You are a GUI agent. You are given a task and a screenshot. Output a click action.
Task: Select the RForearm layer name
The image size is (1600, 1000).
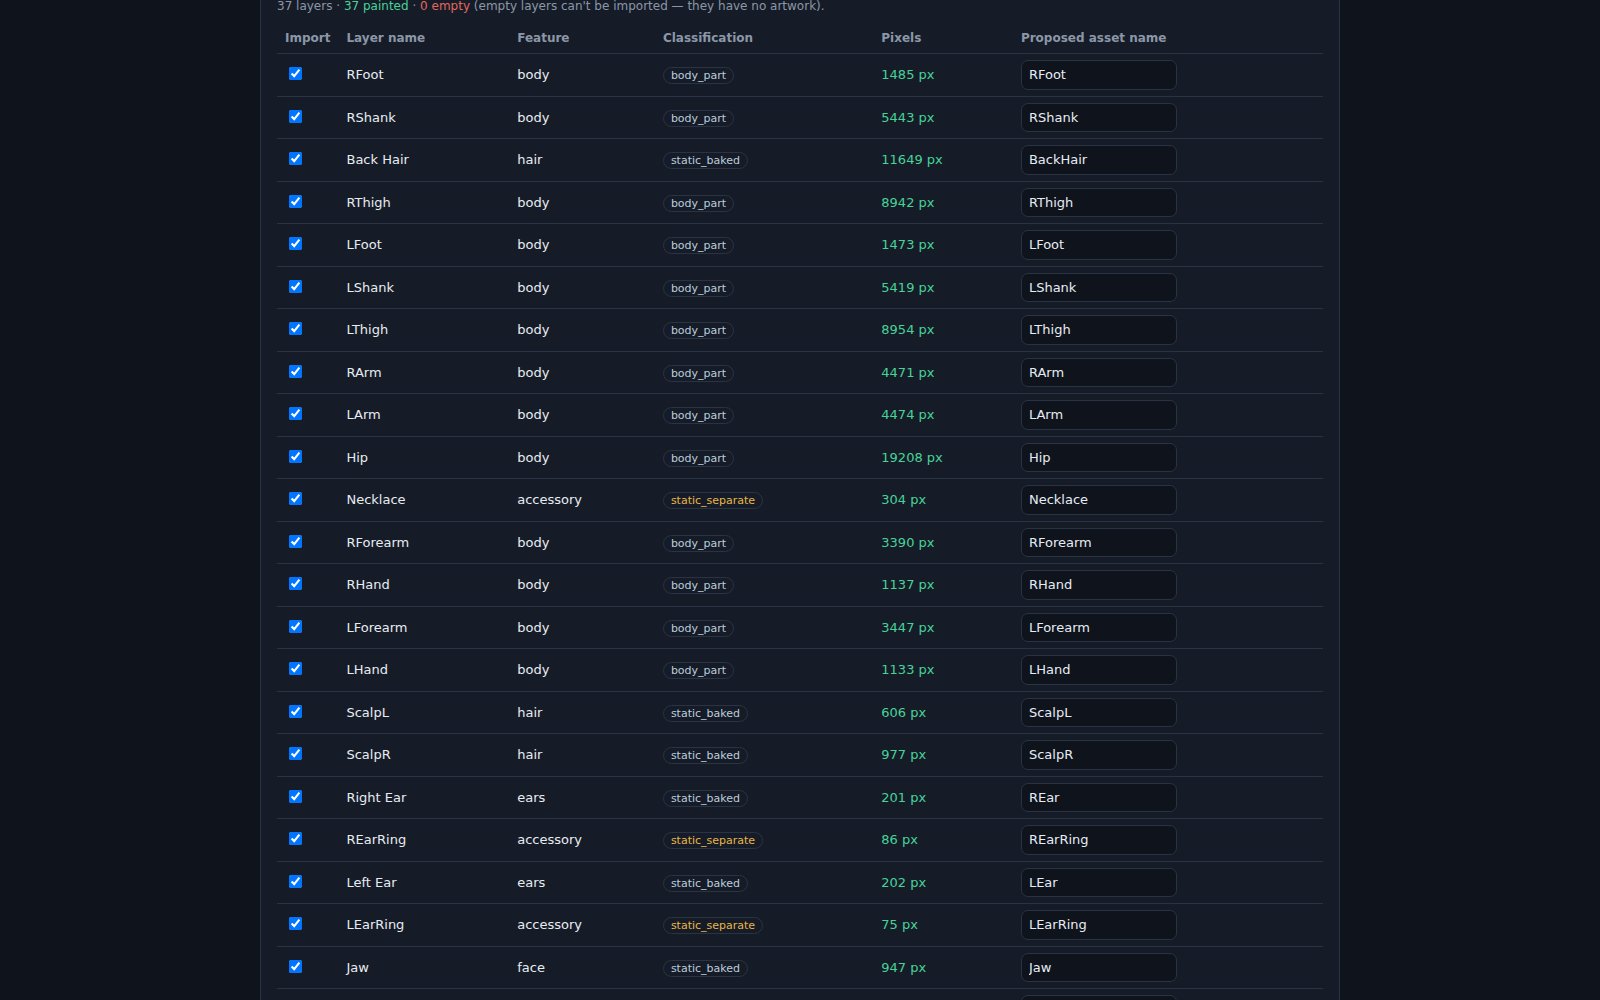point(377,542)
